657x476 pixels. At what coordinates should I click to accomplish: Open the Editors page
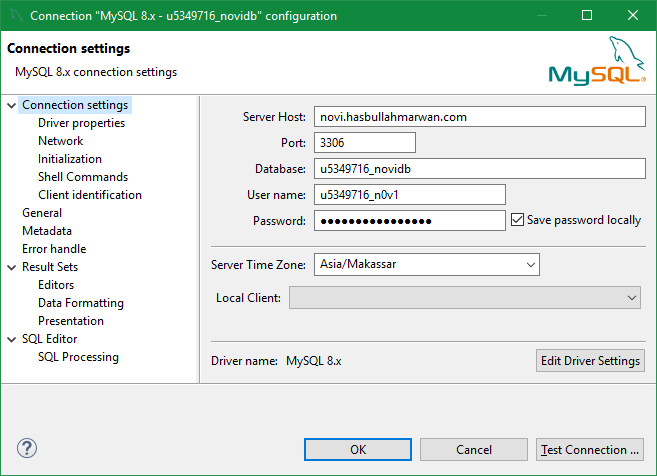click(56, 285)
